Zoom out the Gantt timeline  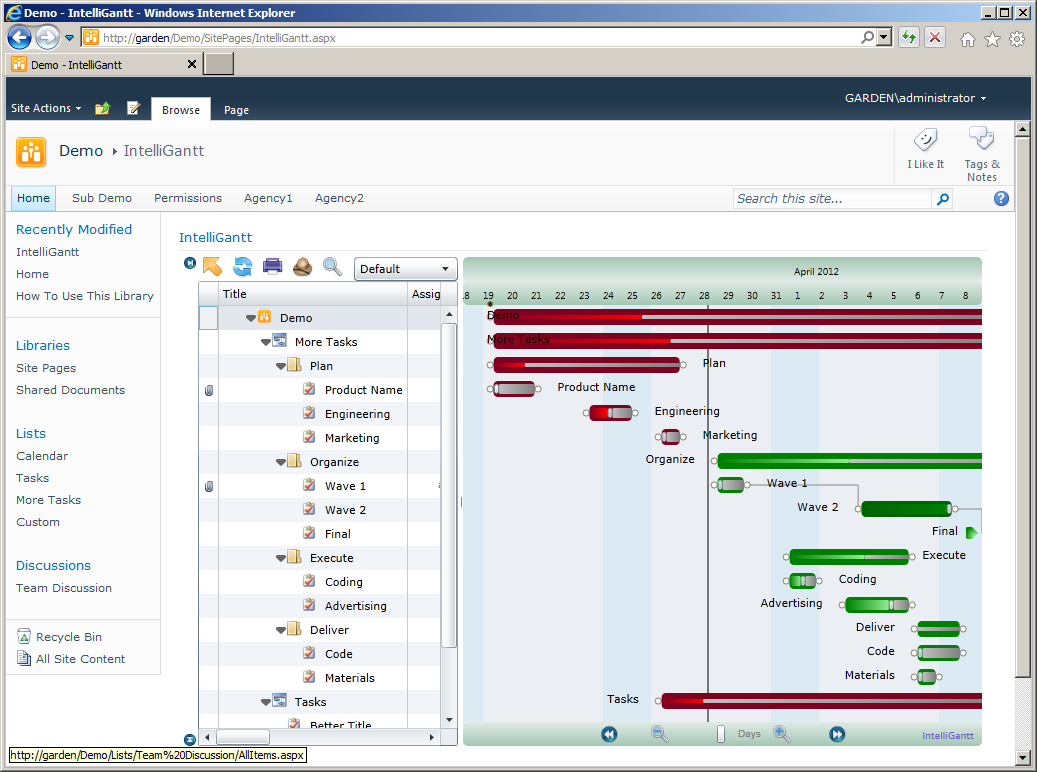click(x=659, y=734)
